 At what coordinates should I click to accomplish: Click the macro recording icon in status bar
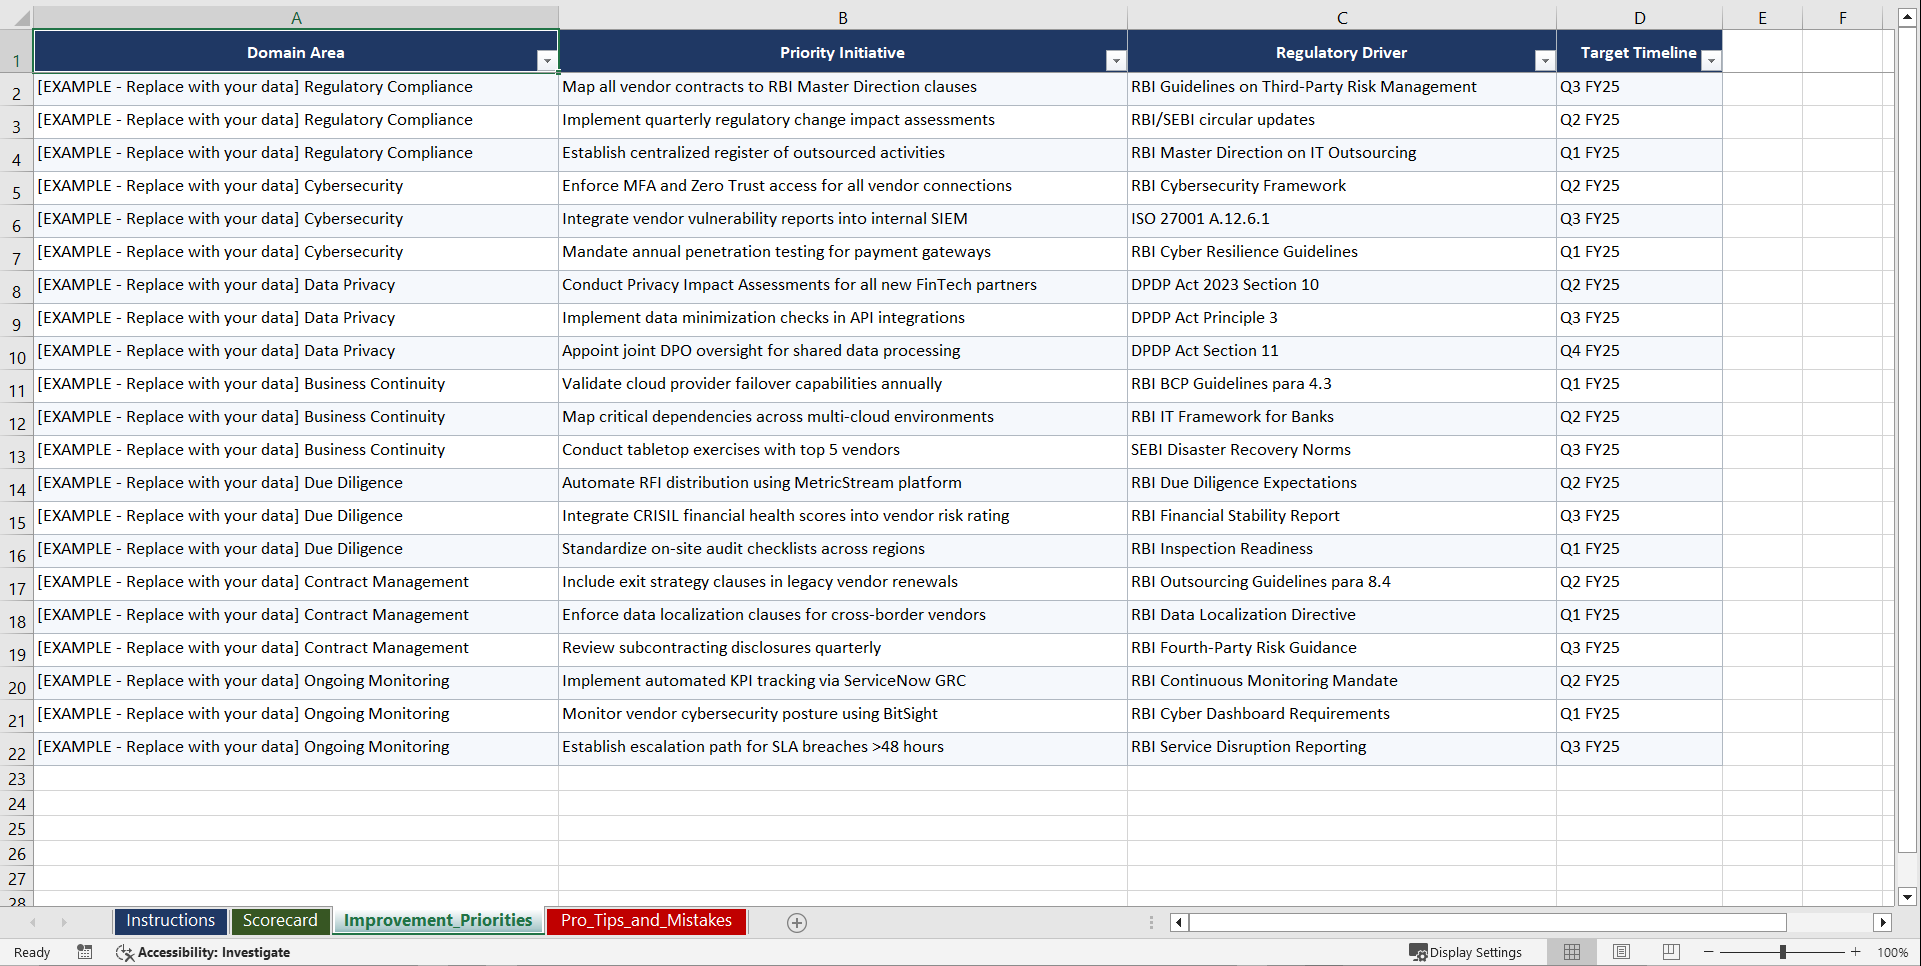[85, 952]
